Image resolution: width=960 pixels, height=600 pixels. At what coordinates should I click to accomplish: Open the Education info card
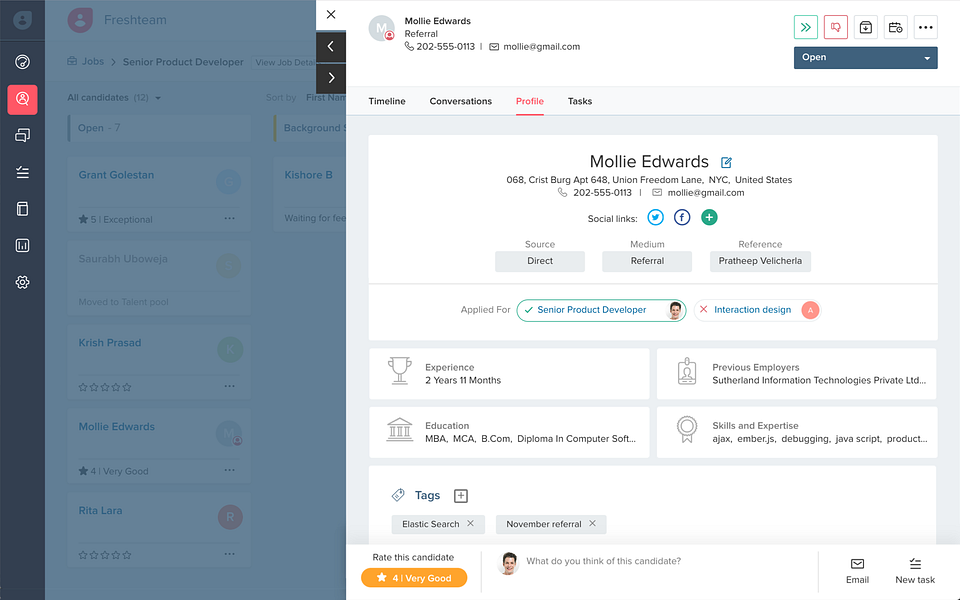(x=509, y=432)
